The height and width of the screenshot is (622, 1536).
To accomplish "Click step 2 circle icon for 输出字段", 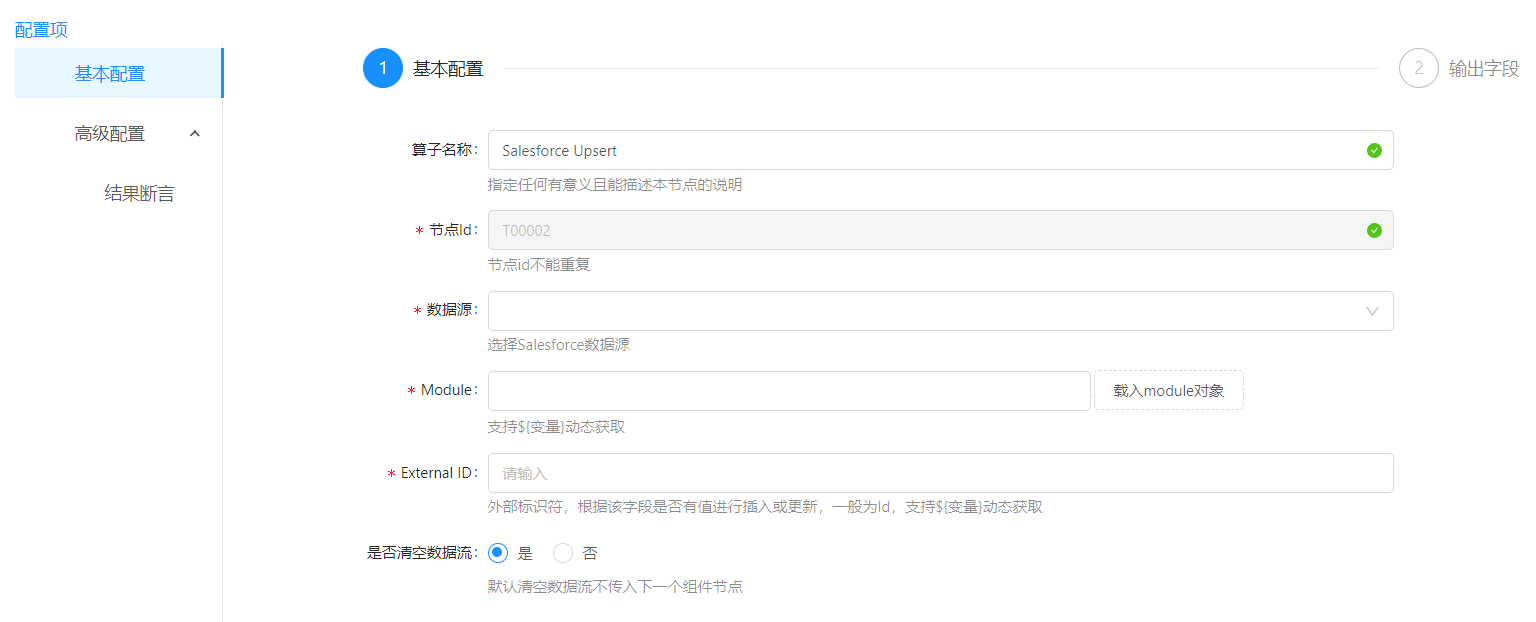I will [x=1418, y=69].
